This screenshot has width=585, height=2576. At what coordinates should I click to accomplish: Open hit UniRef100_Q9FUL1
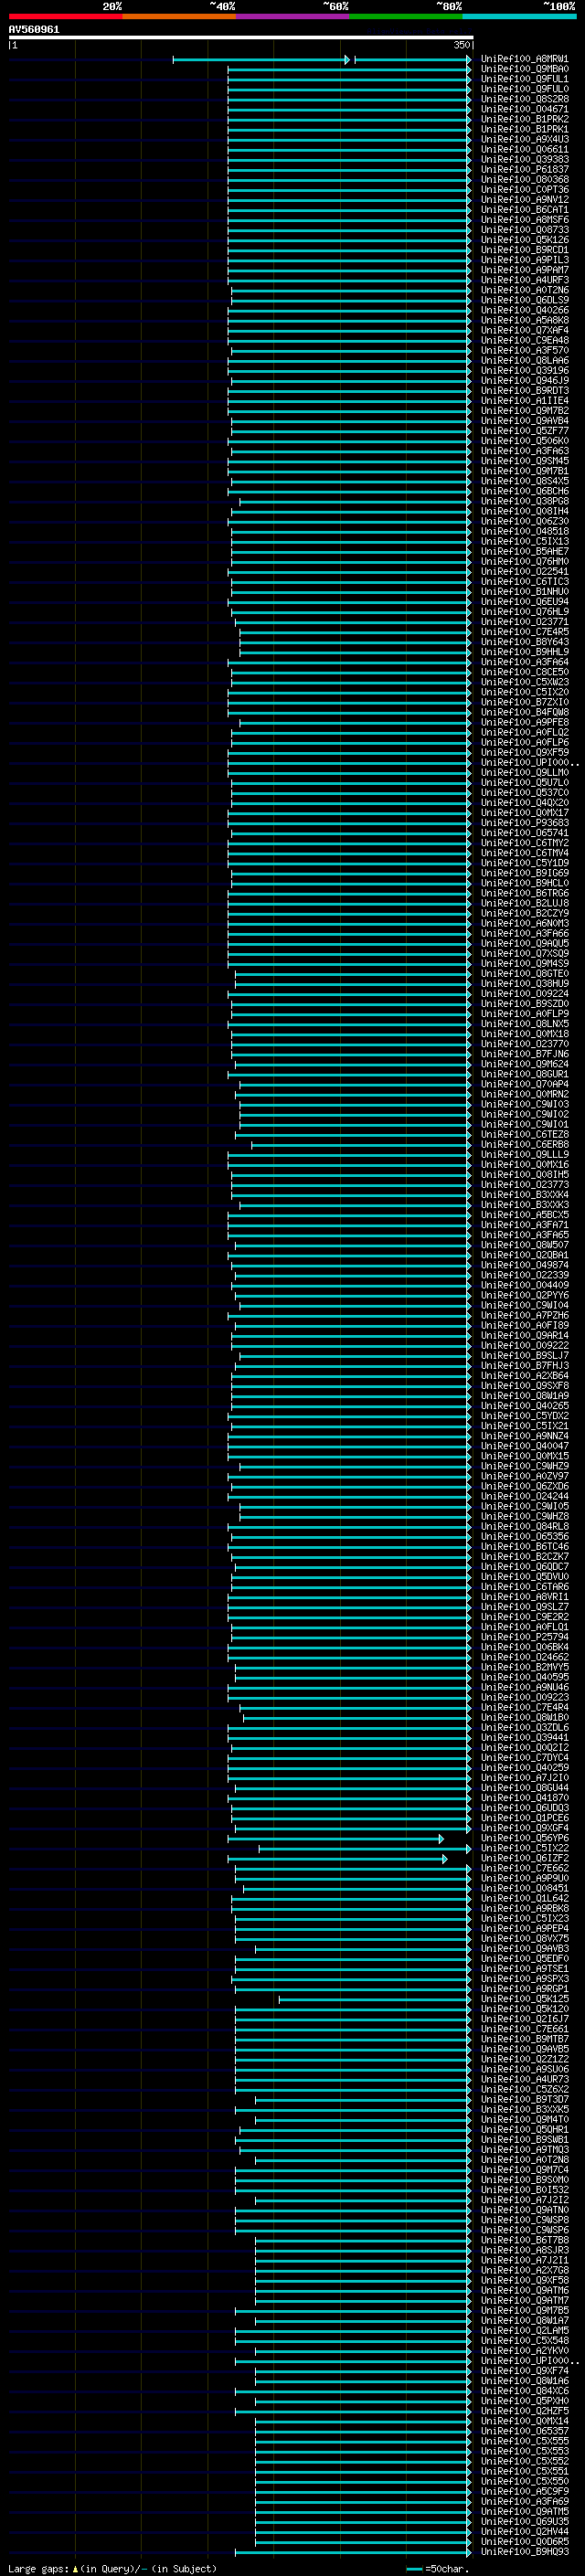coord(524,79)
